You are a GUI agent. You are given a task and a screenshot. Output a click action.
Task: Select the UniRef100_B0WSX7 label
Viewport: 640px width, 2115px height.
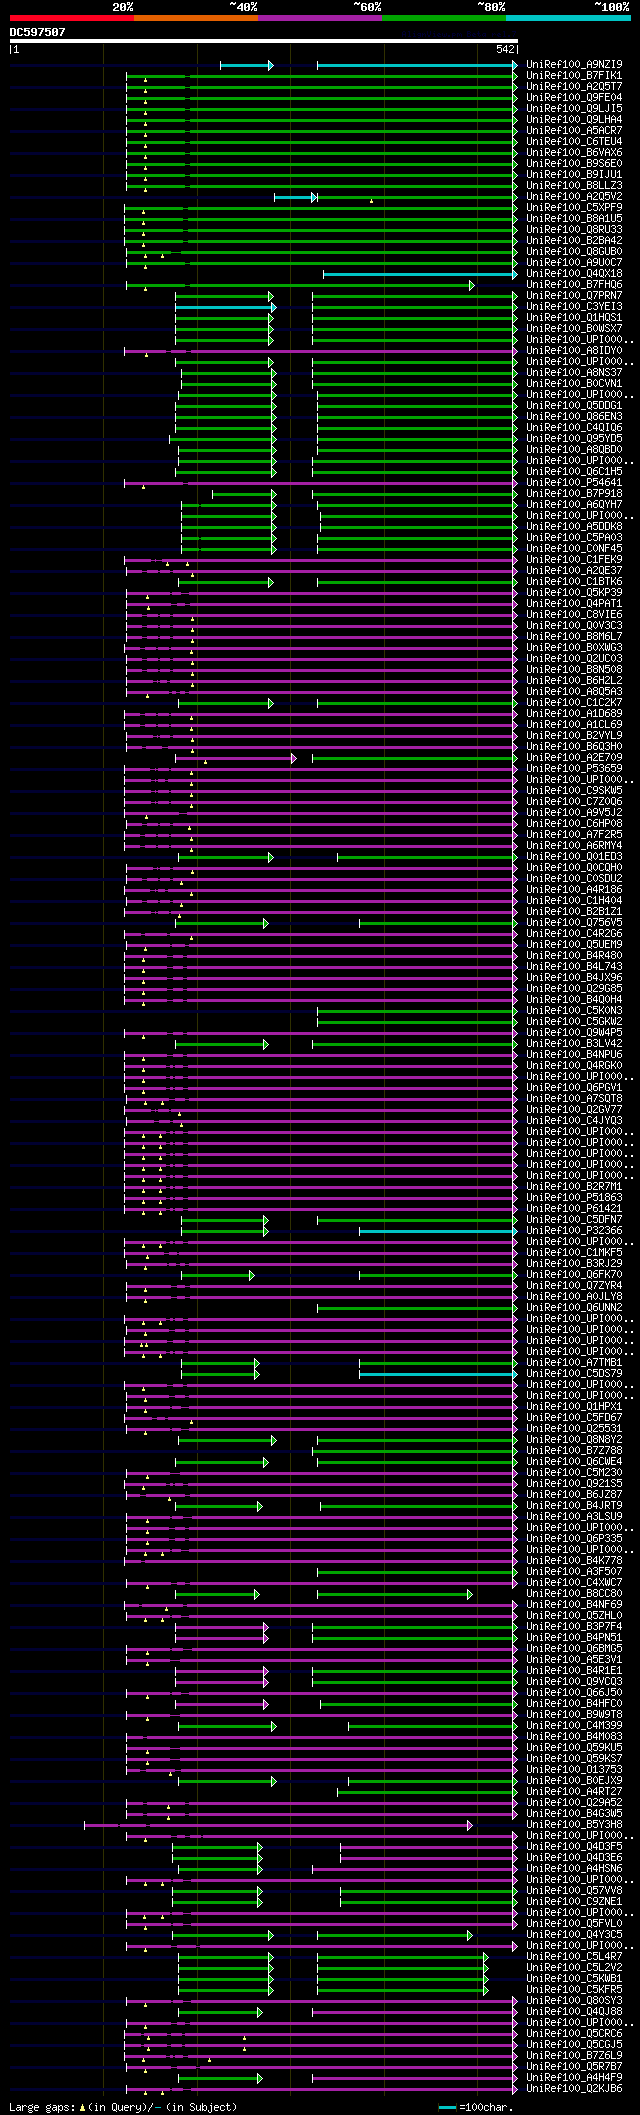(574, 329)
